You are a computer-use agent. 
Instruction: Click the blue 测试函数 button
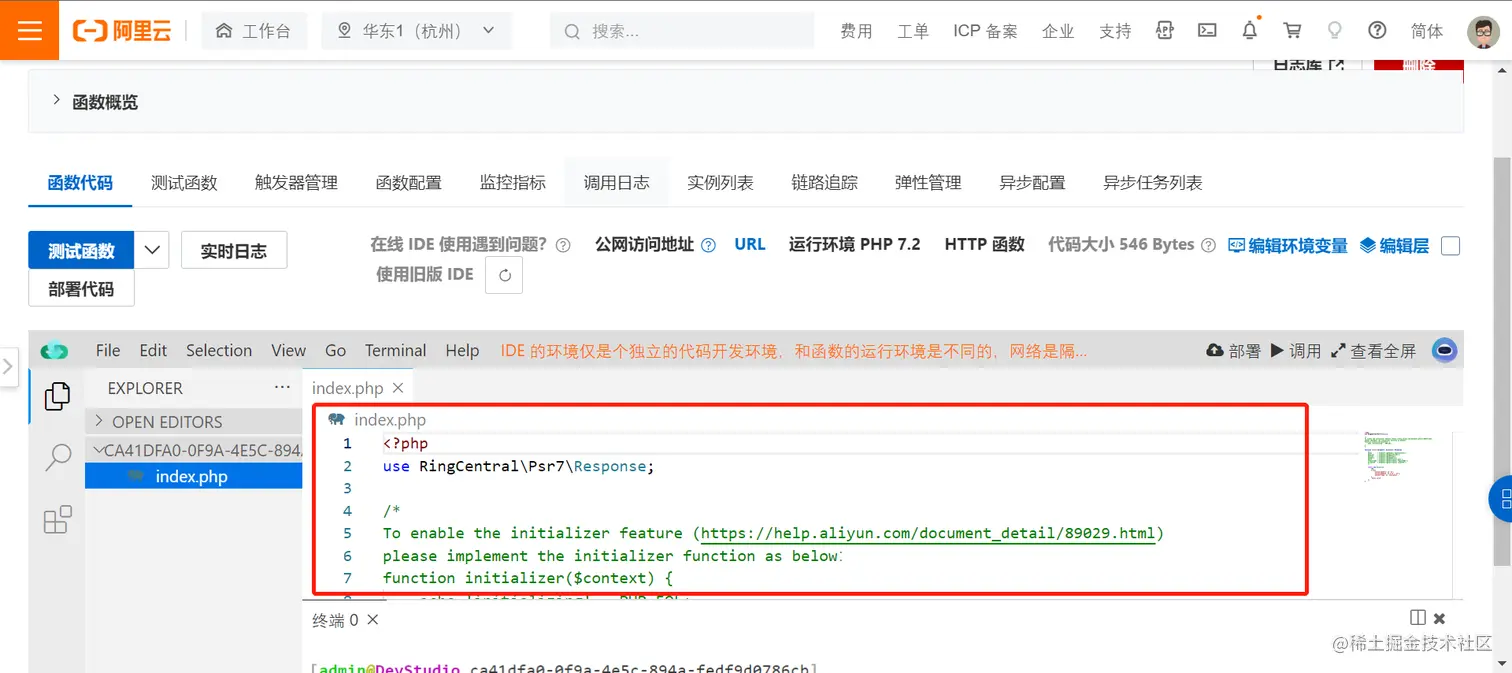tap(81, 250)
